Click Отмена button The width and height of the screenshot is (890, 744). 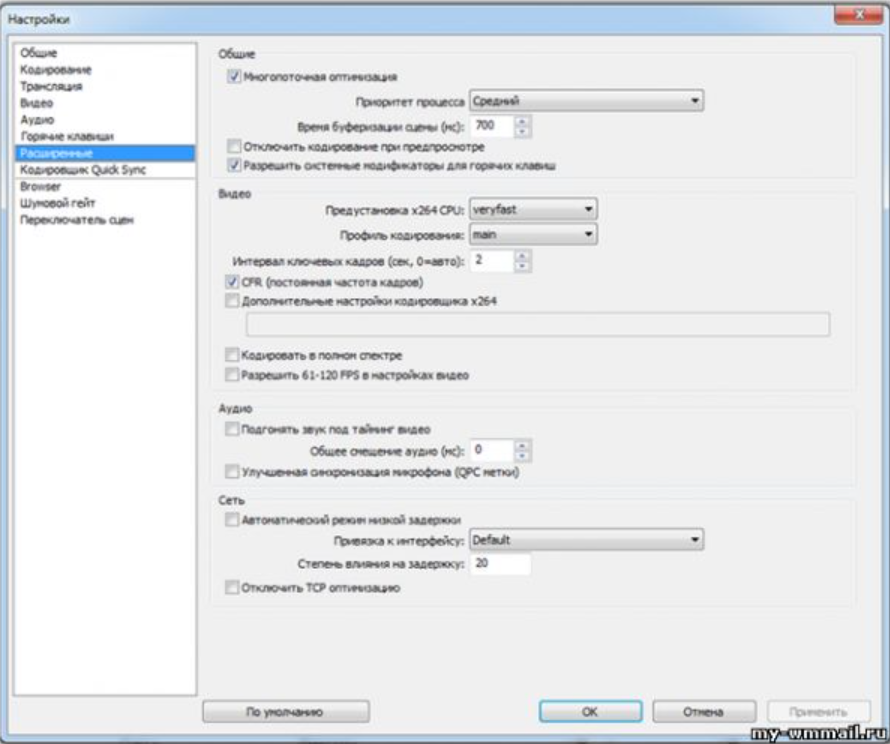point(704,712)
